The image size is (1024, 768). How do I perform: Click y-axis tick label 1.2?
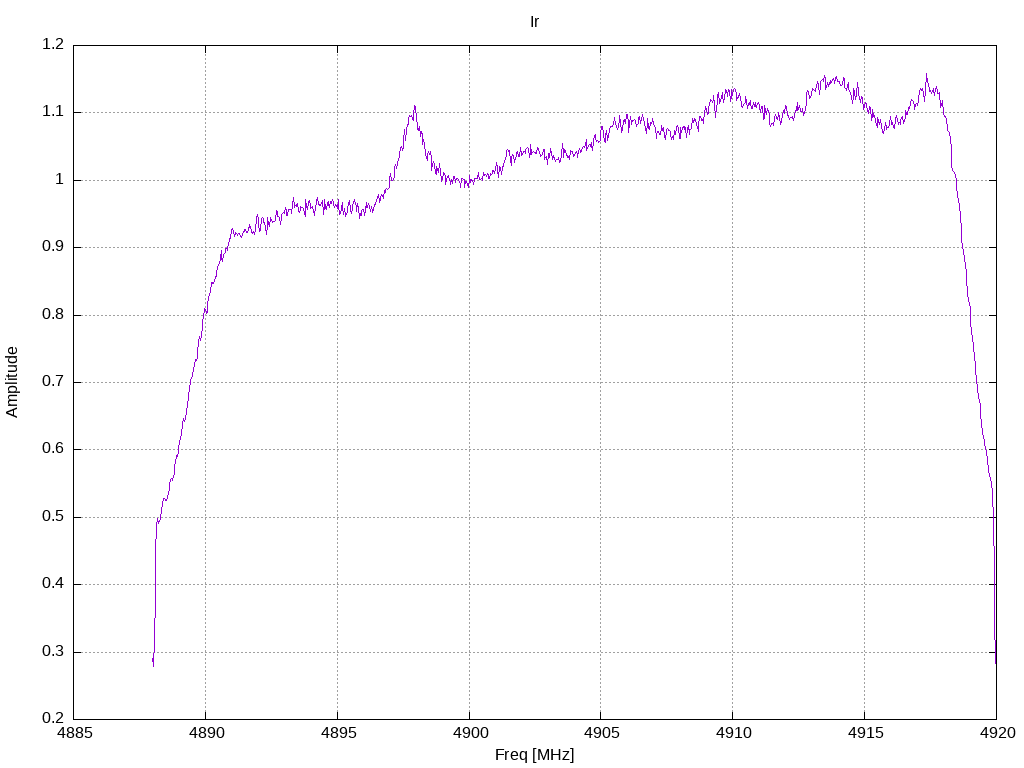pyautogui.click(x=53, y=44)
